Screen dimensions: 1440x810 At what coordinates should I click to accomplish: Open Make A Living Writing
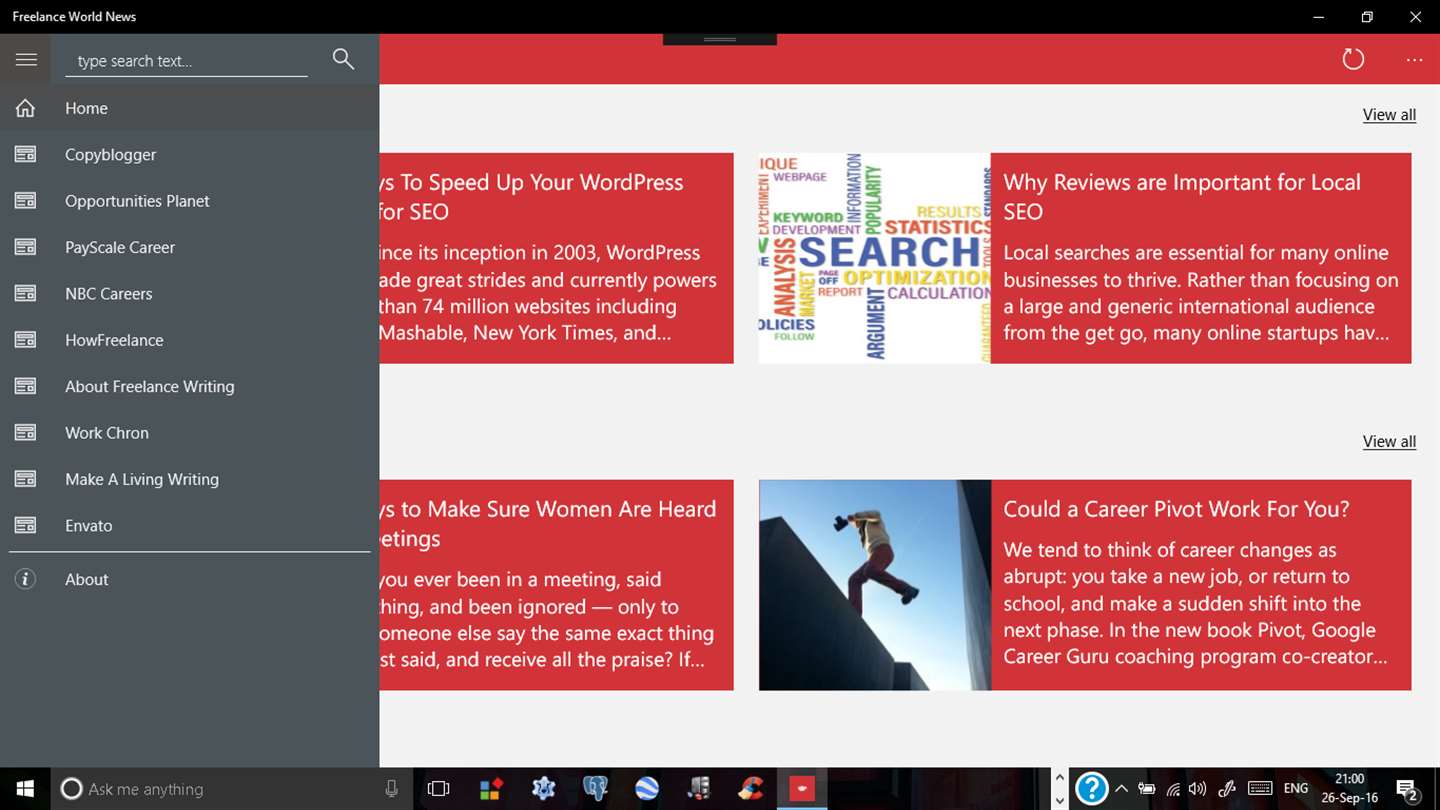pyautogui.click(x=190, y=479)
